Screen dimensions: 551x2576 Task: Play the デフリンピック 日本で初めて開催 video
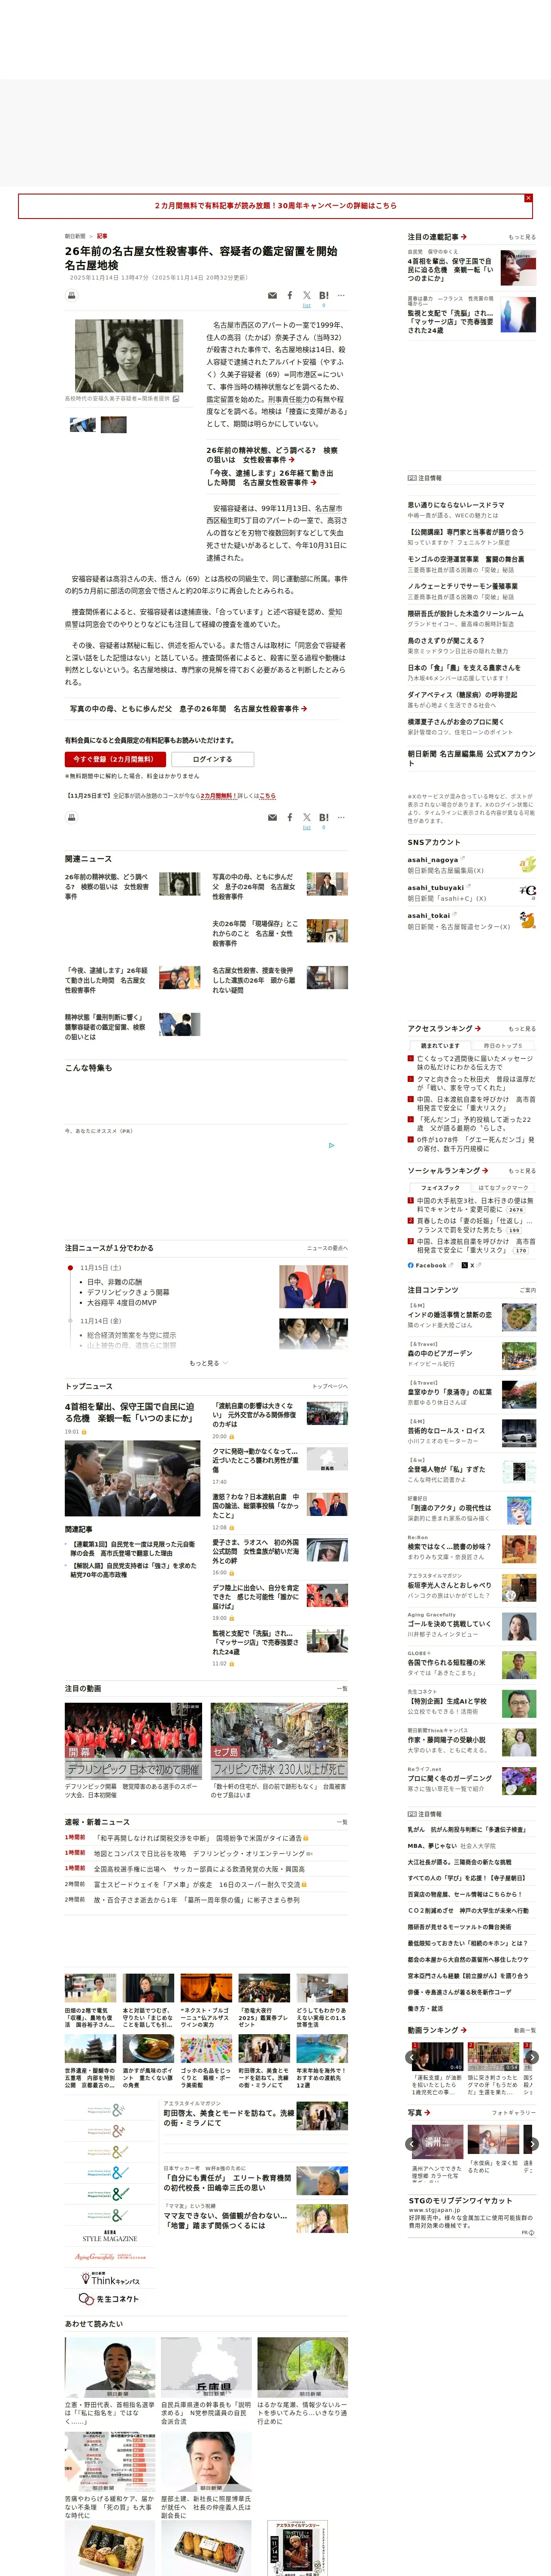click(x=132, y=1741)
